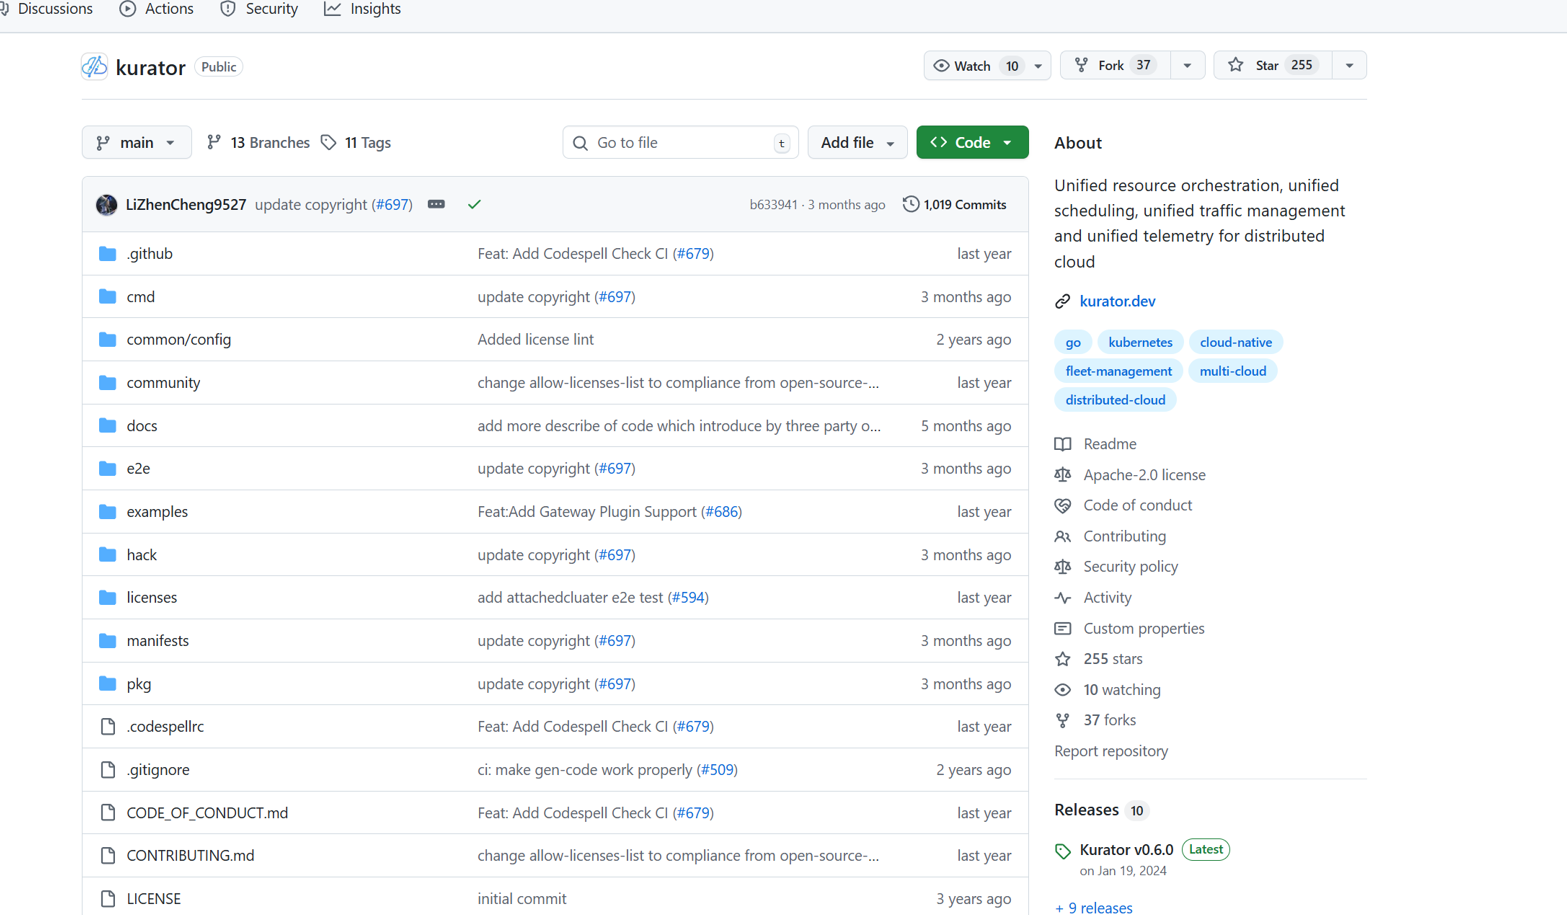
Task: Expand the commit message ellipsis button
Action: [x=436, y=204]
